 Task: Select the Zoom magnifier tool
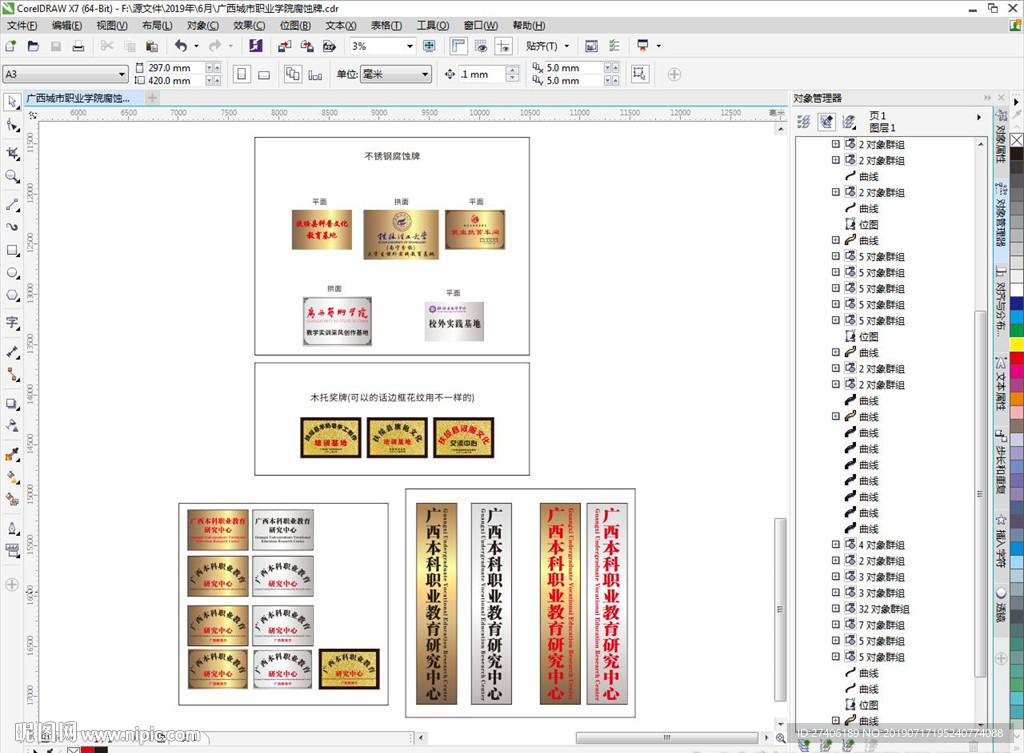[13, 177]
